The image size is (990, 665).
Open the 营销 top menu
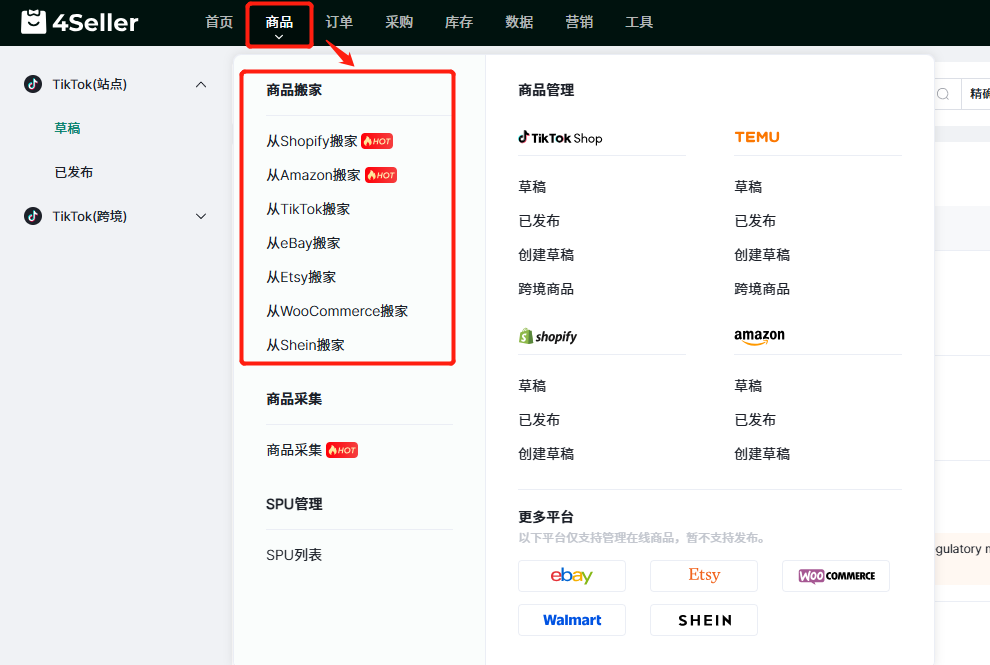point(579,22)
